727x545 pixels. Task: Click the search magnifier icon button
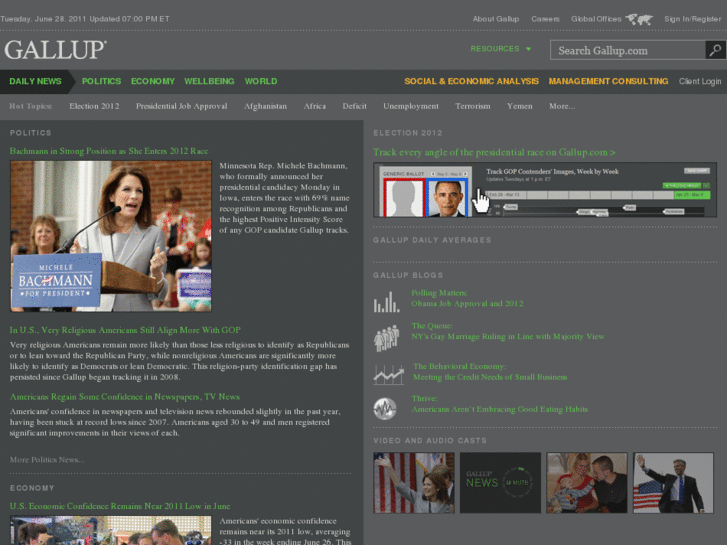click(715, 50)
